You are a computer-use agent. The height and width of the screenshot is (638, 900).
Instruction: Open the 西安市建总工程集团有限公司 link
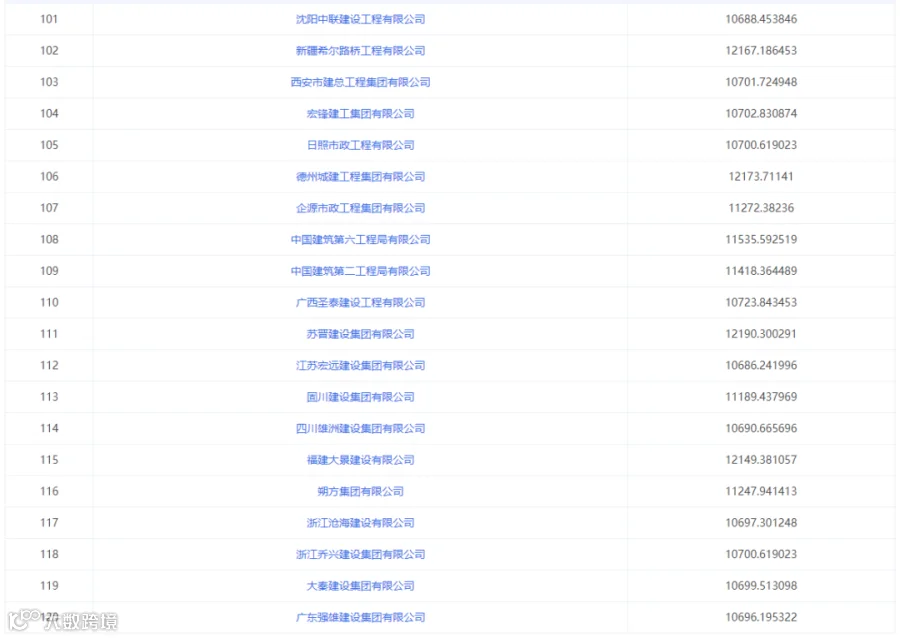tap(360, 82)
